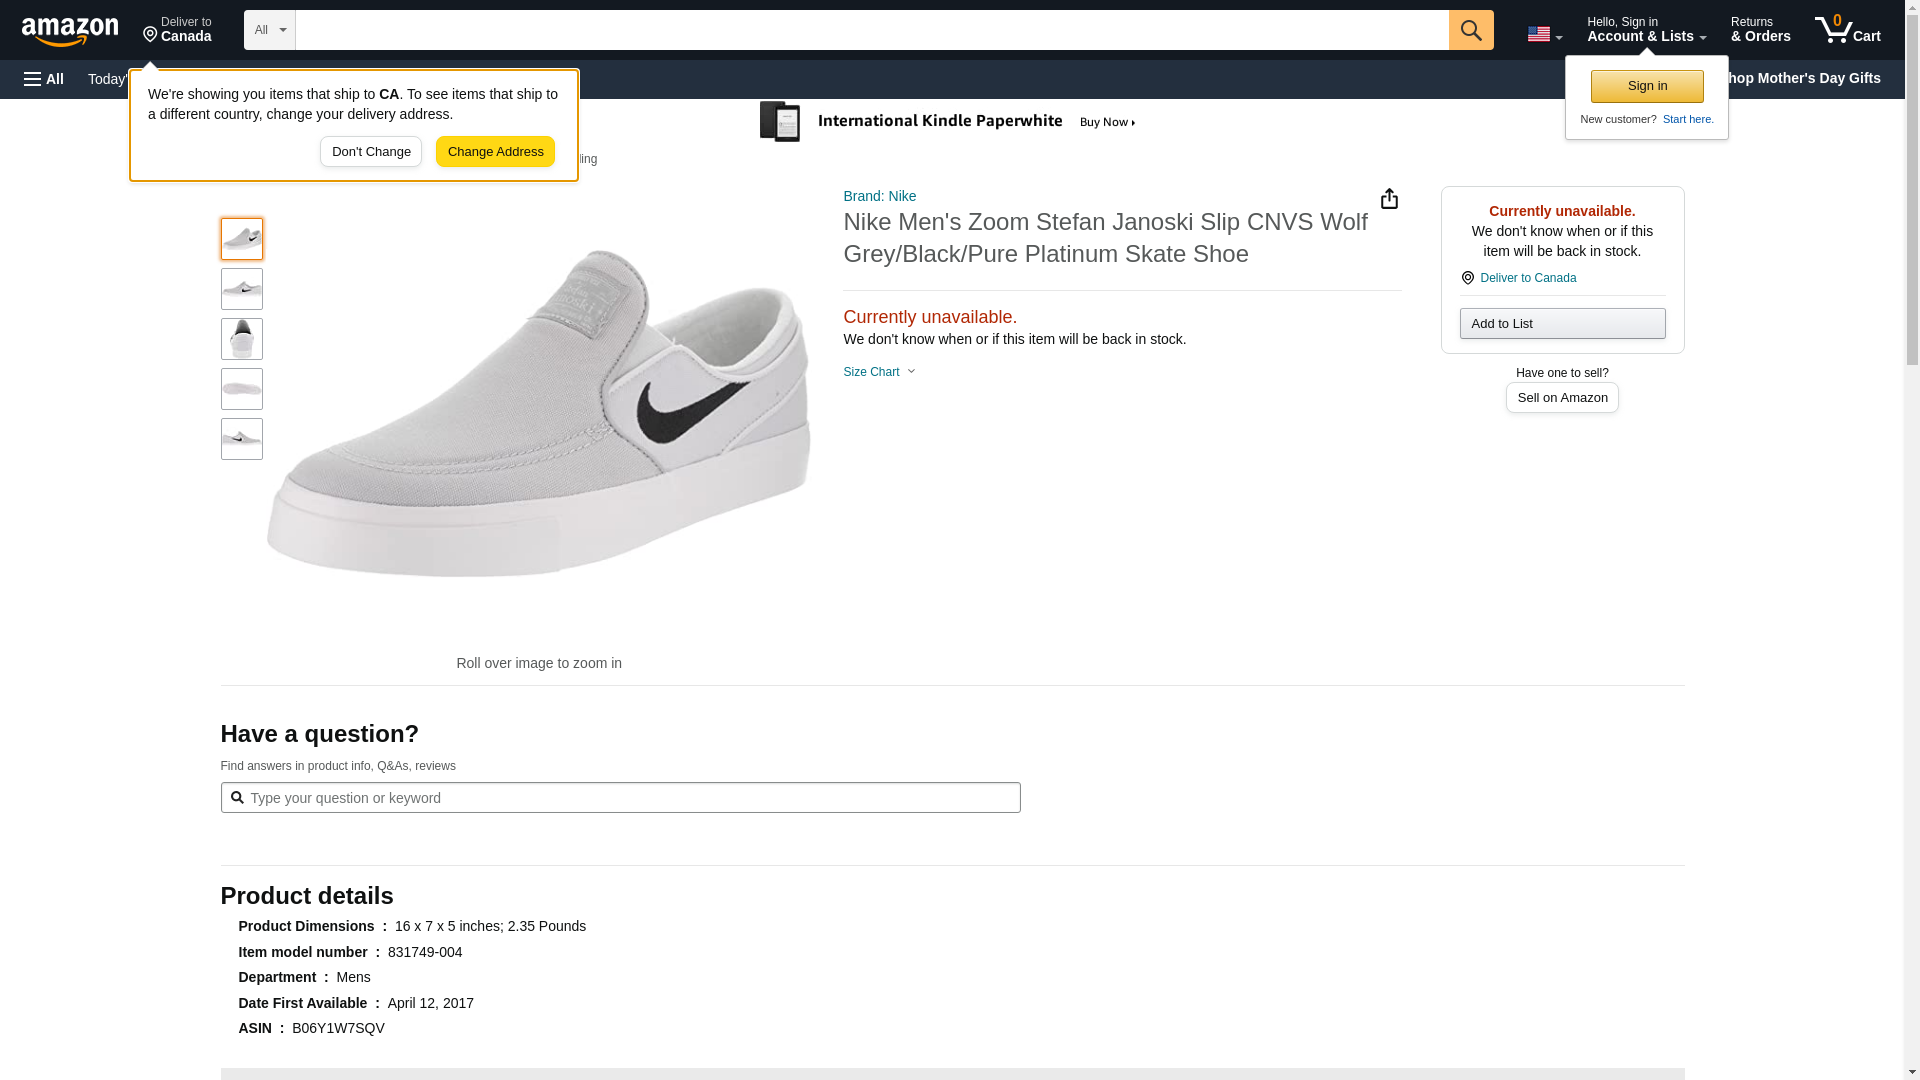Open the shopping cart
The height and width of the screenshot is (1080, 1920).
pyautogui.click(x=1847, y=30)
